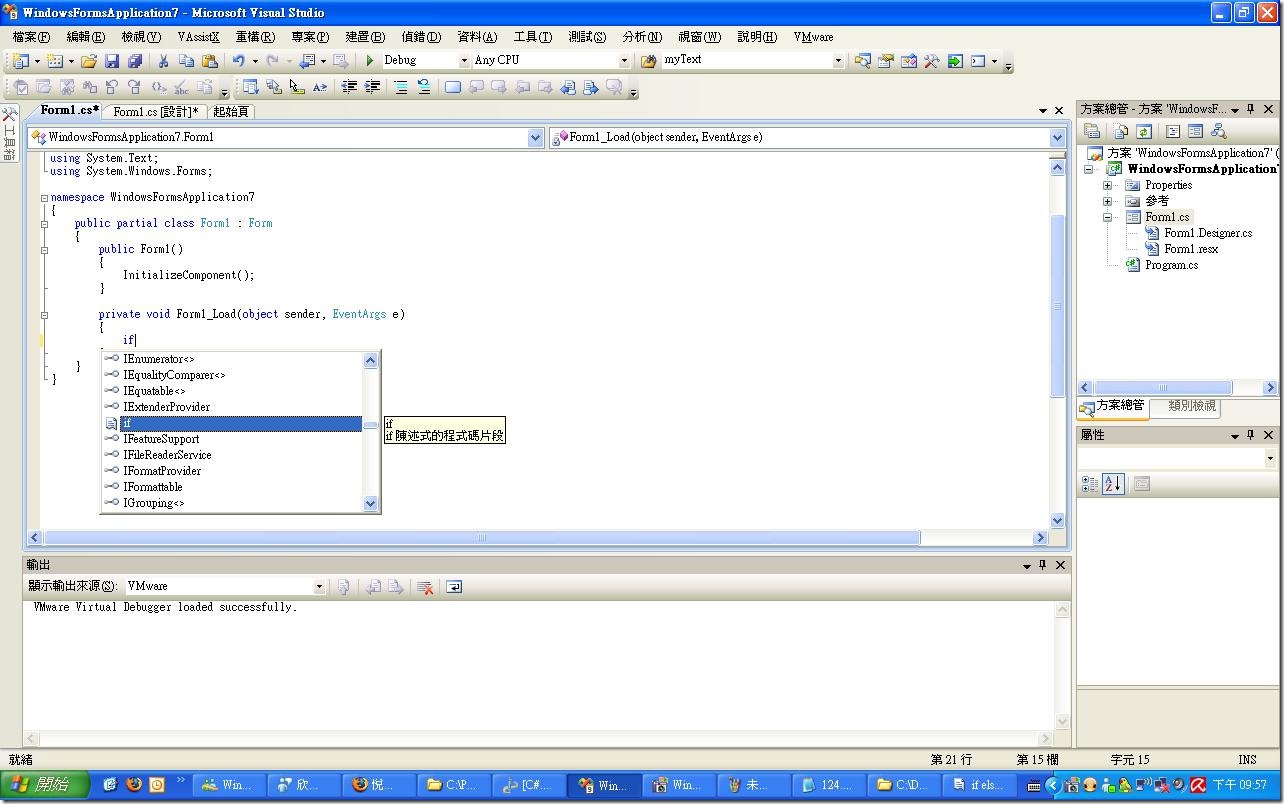Toggle auto-hide pin of 屬性 panel
Image resolution: width=1284 pixels, height=804 pixels.
point(1250,435)
